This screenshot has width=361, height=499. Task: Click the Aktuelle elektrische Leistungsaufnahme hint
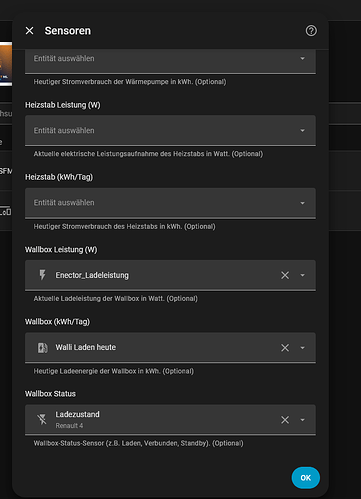point(148,154)
